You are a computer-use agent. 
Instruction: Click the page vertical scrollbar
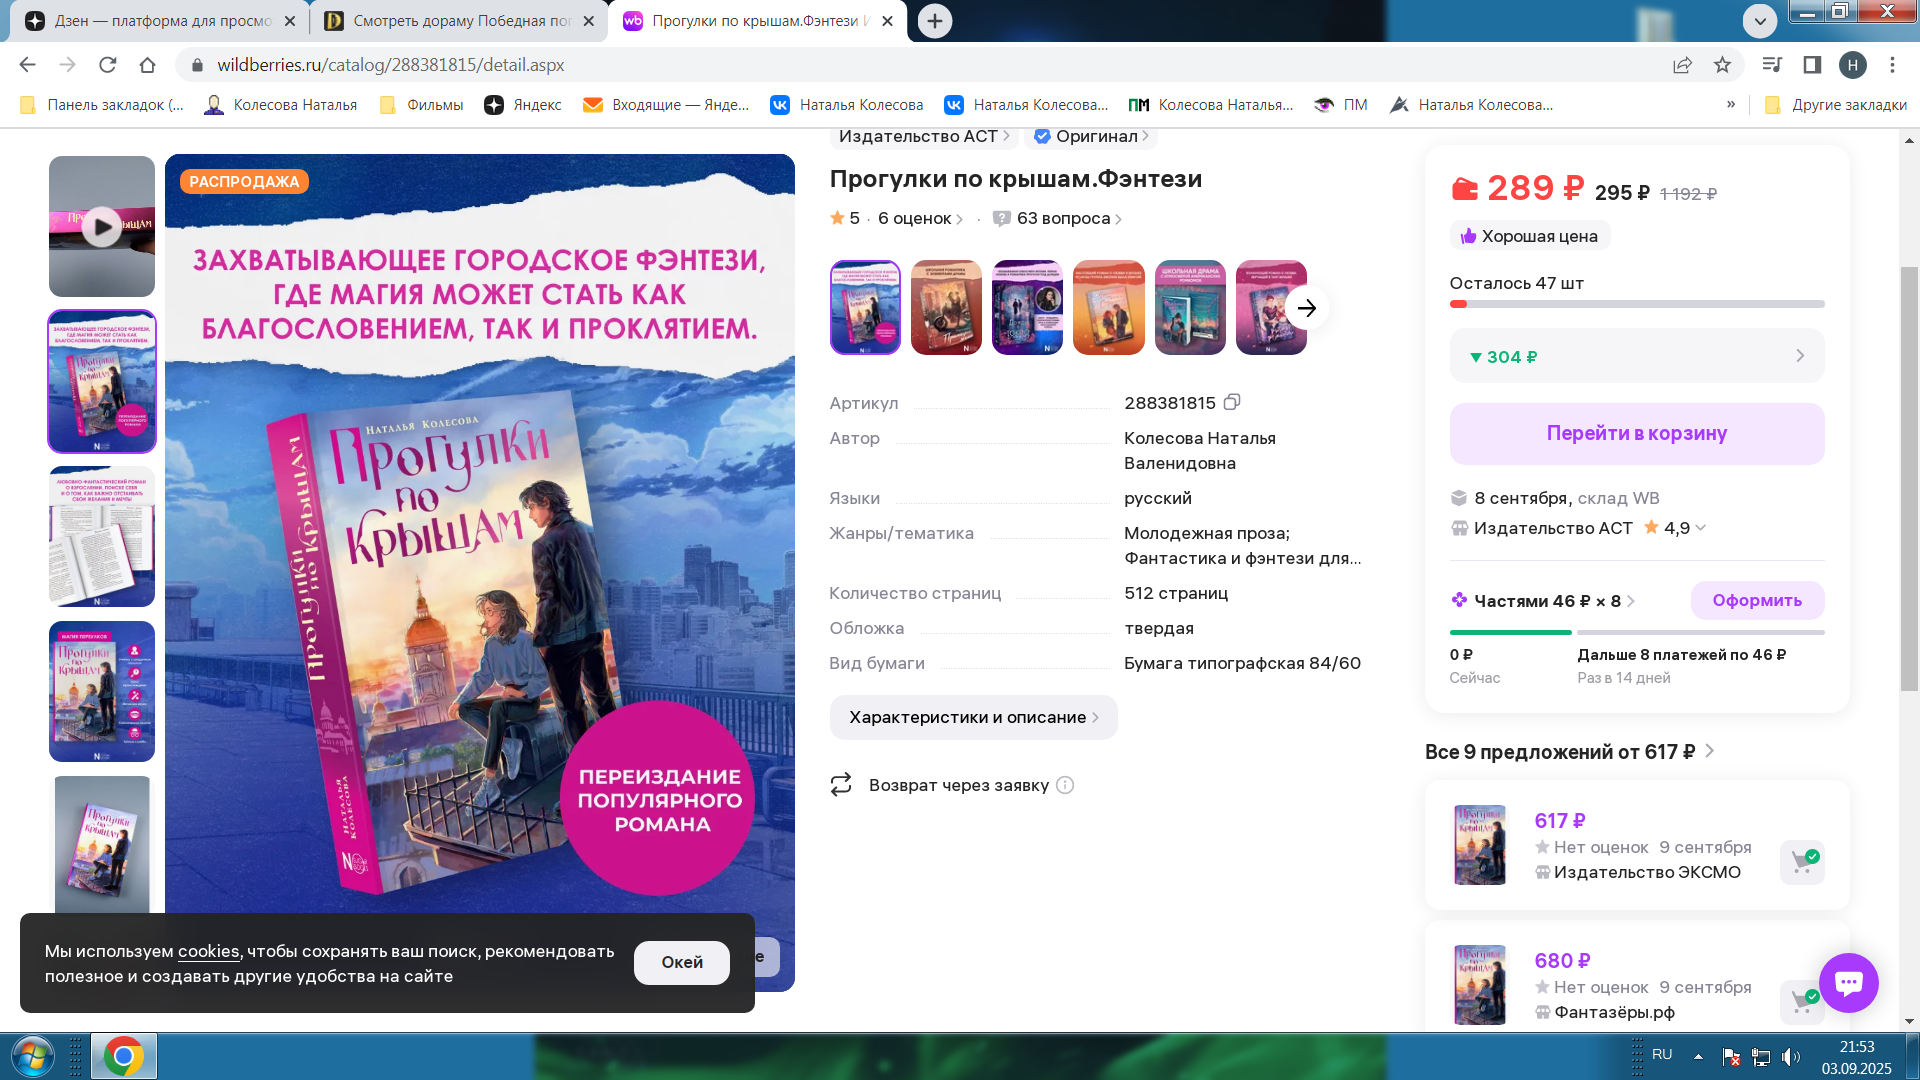[1909, 480]
